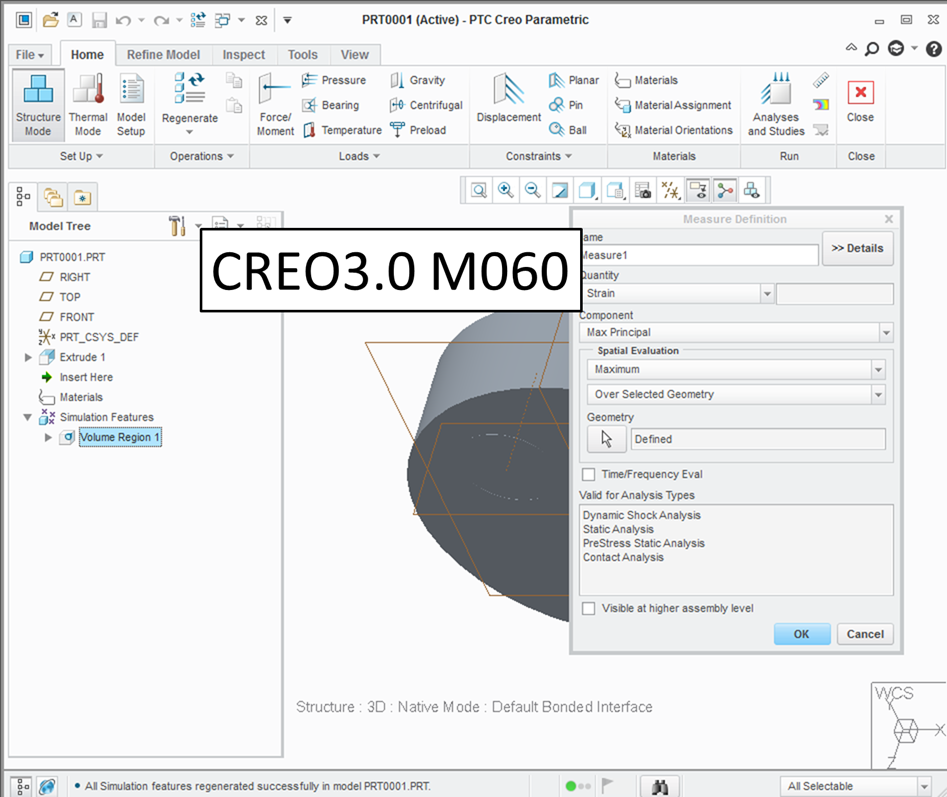Click Open file icon in quick access toolbar
This screenshot has height=797, width=947.
tap(51, 20)
